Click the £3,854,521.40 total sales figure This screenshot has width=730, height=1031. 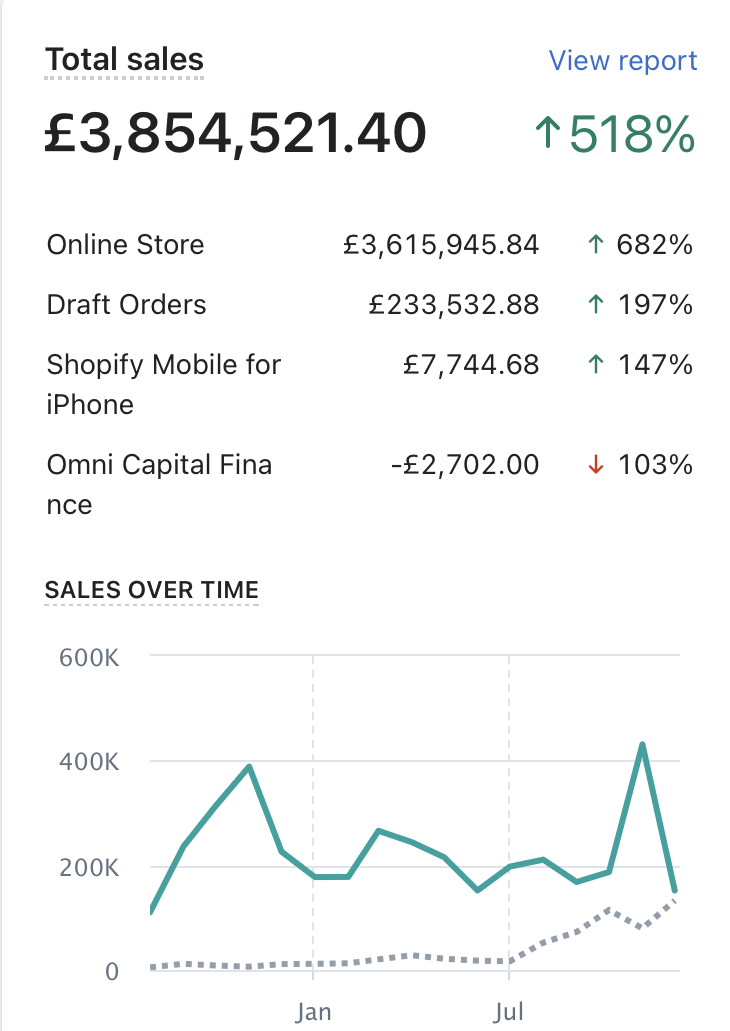click(235, 134)
